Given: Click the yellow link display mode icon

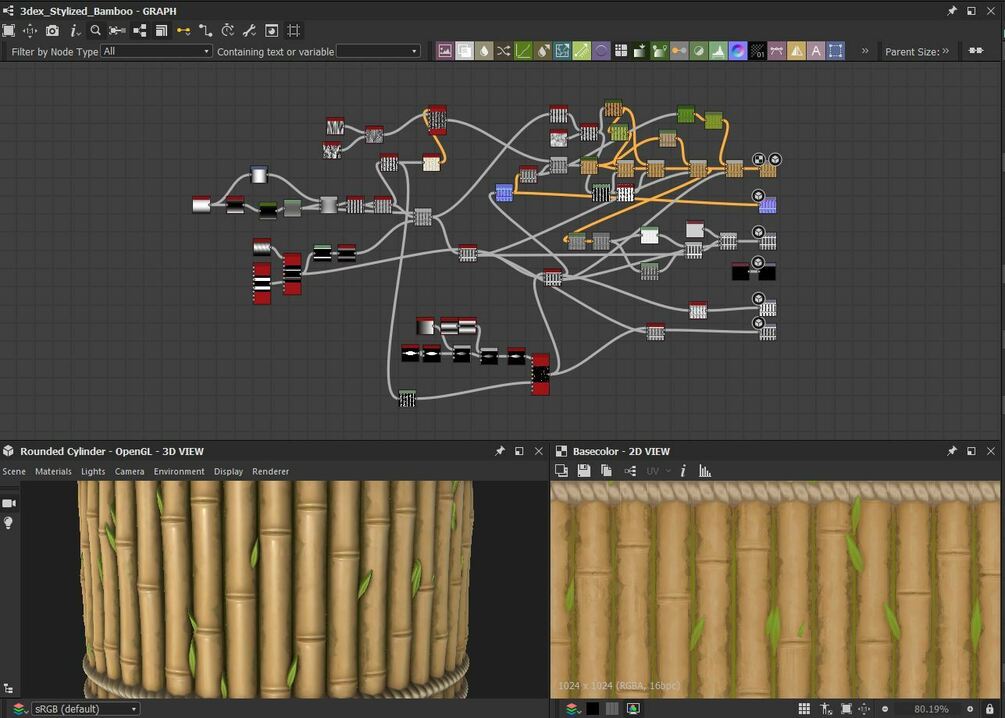Looking at the screenshot, I should (183, 31).
